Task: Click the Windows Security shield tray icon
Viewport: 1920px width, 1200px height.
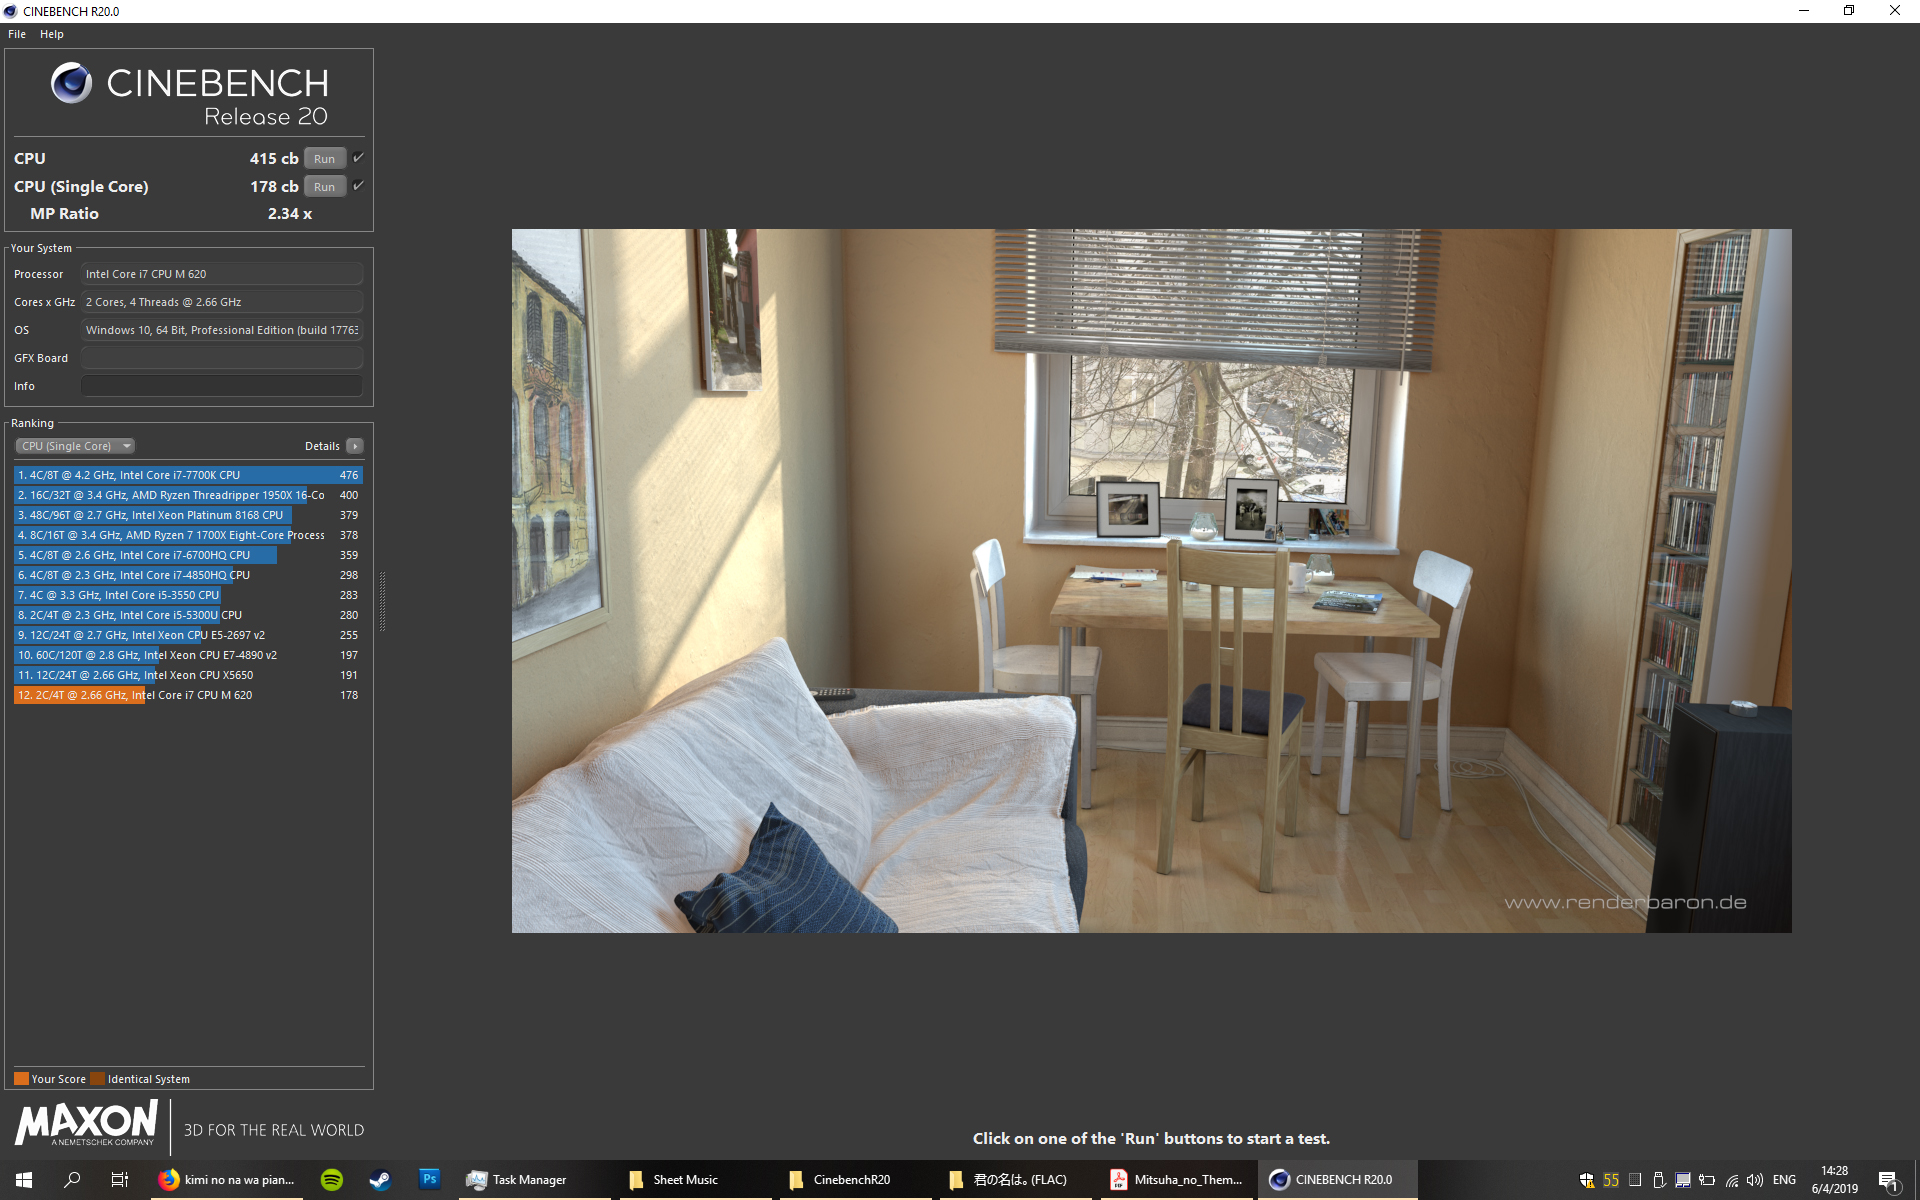Action: (x=1586, y=1180)
